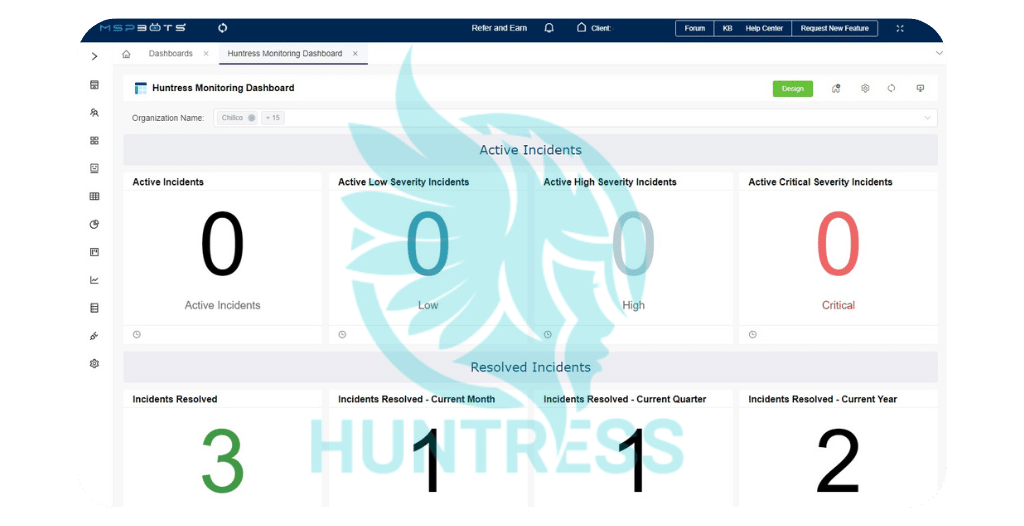The image size is (1024, 526).
Task: Click the Resolved Incidents section header
Action: pos(530,367)
